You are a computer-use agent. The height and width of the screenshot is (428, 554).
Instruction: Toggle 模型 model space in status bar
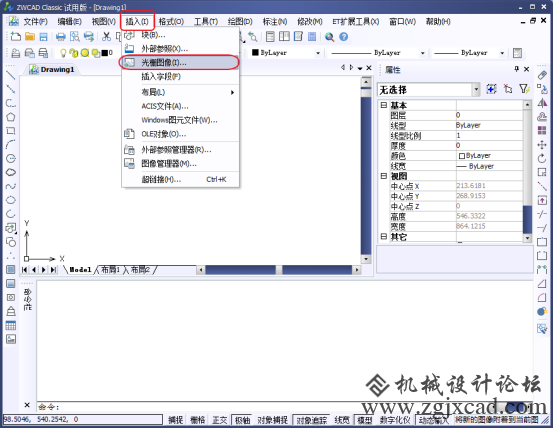[x=365, y=420]
